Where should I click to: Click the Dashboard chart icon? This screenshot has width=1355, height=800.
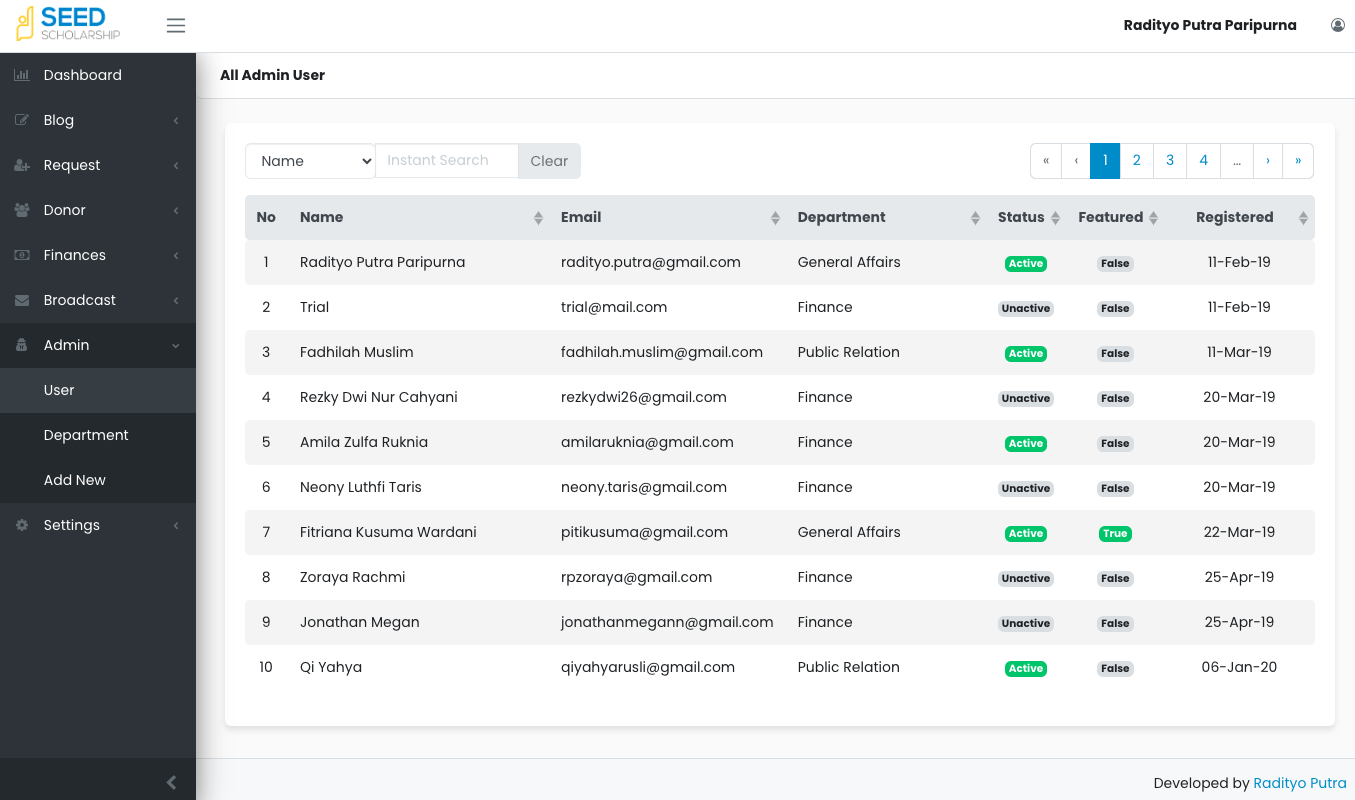[21, 75]
